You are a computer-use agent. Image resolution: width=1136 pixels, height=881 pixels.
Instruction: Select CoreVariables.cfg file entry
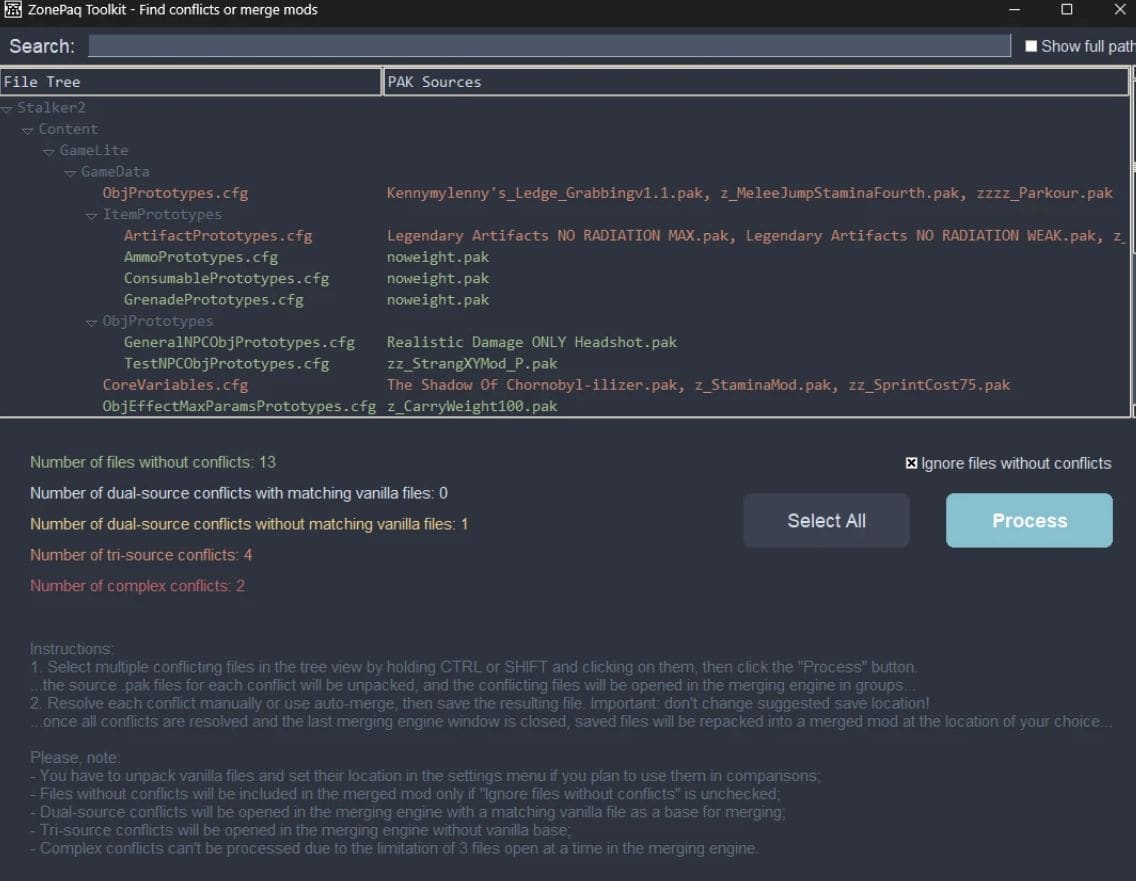(x=175, y=385)
